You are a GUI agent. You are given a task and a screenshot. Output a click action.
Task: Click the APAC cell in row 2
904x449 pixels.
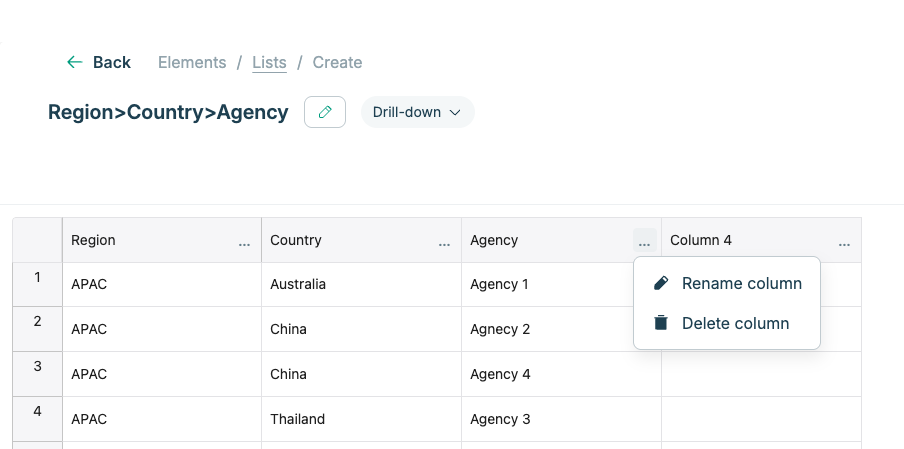(x=162, y=329)
